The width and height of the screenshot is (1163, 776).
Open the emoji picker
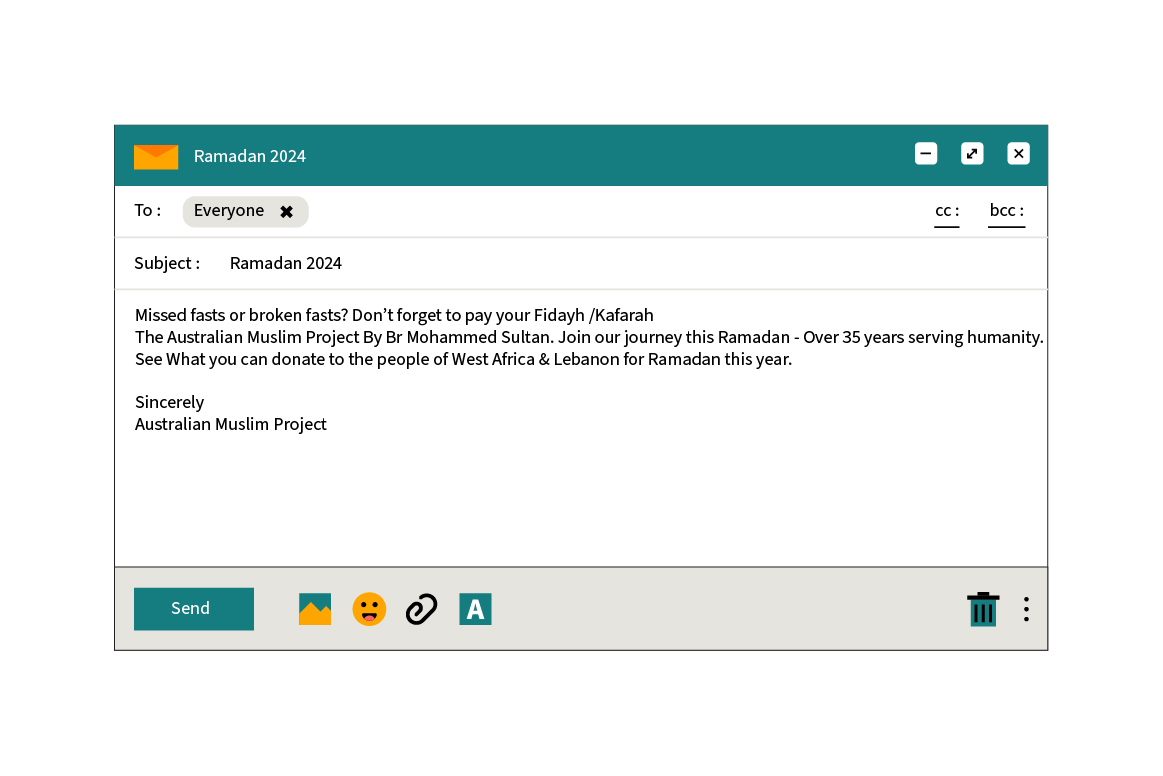tap(369, 609)
